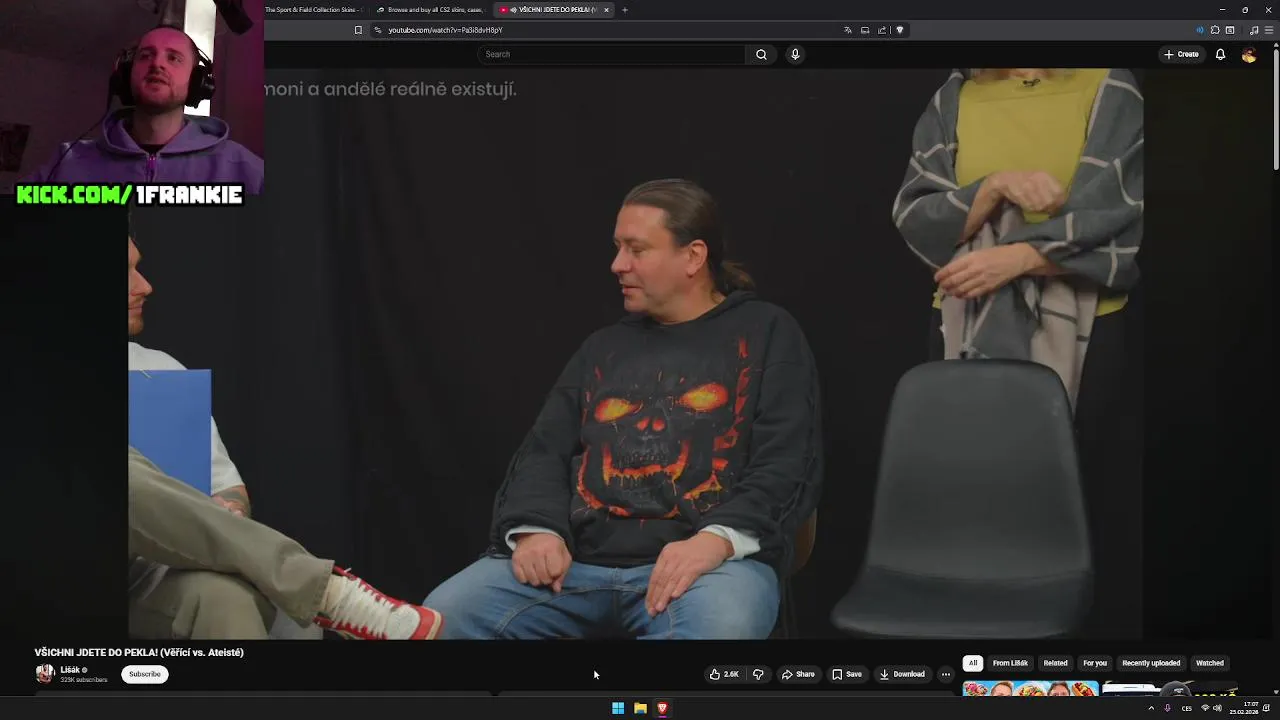Open the Lišák channel avatar

[44, 674]
